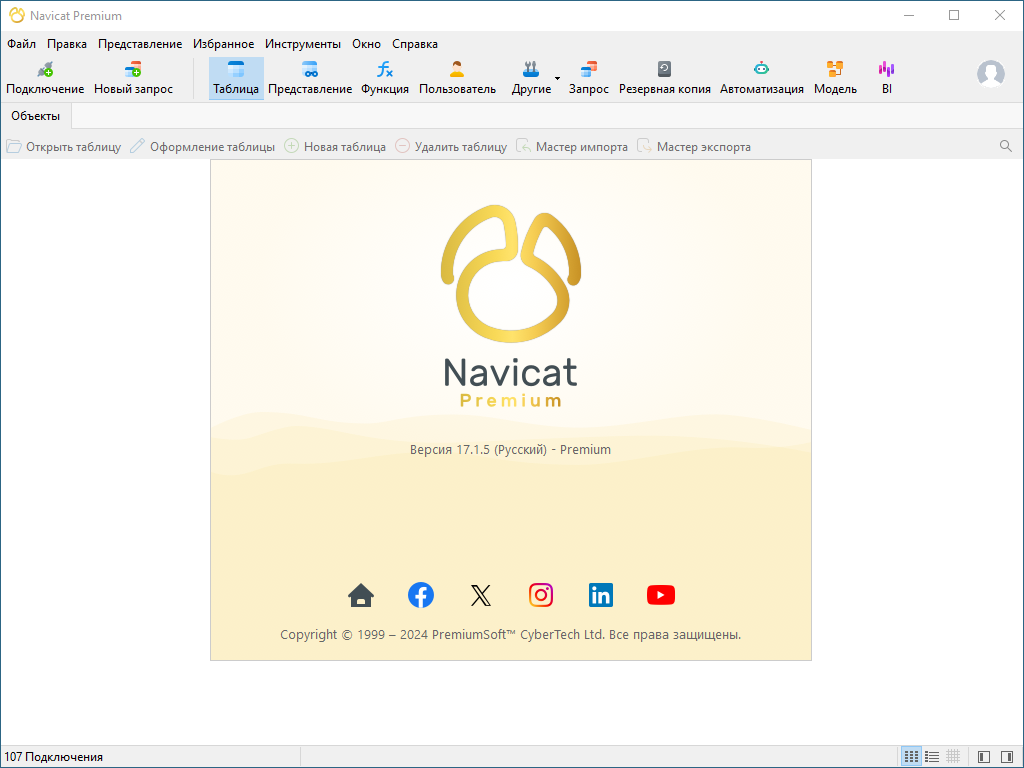Open the Правка menu
Screen dimensions: 1024x768
point(67,44)
